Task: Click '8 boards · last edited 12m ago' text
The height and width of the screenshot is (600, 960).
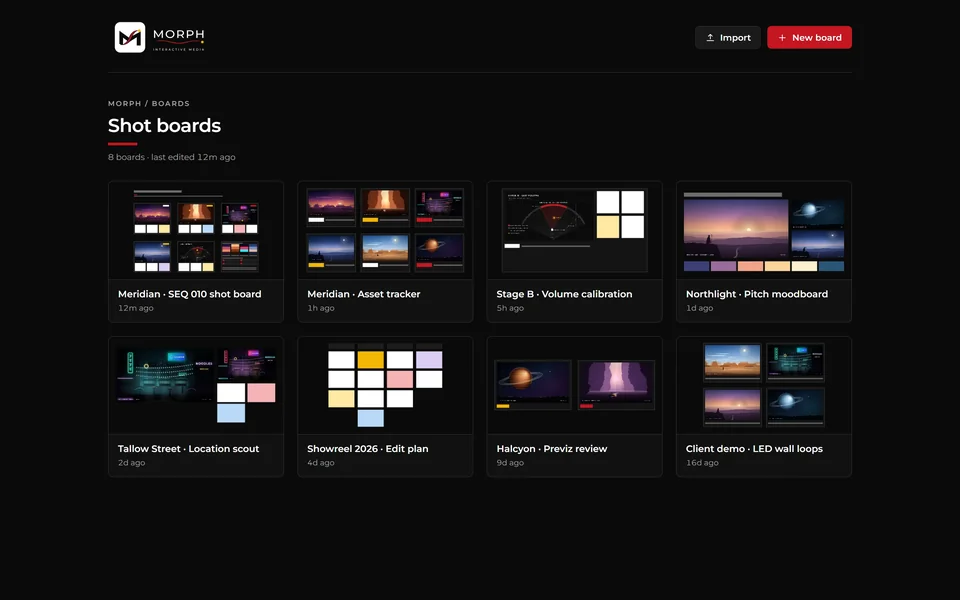Action: pyautogui.click(x=171, y=157)
